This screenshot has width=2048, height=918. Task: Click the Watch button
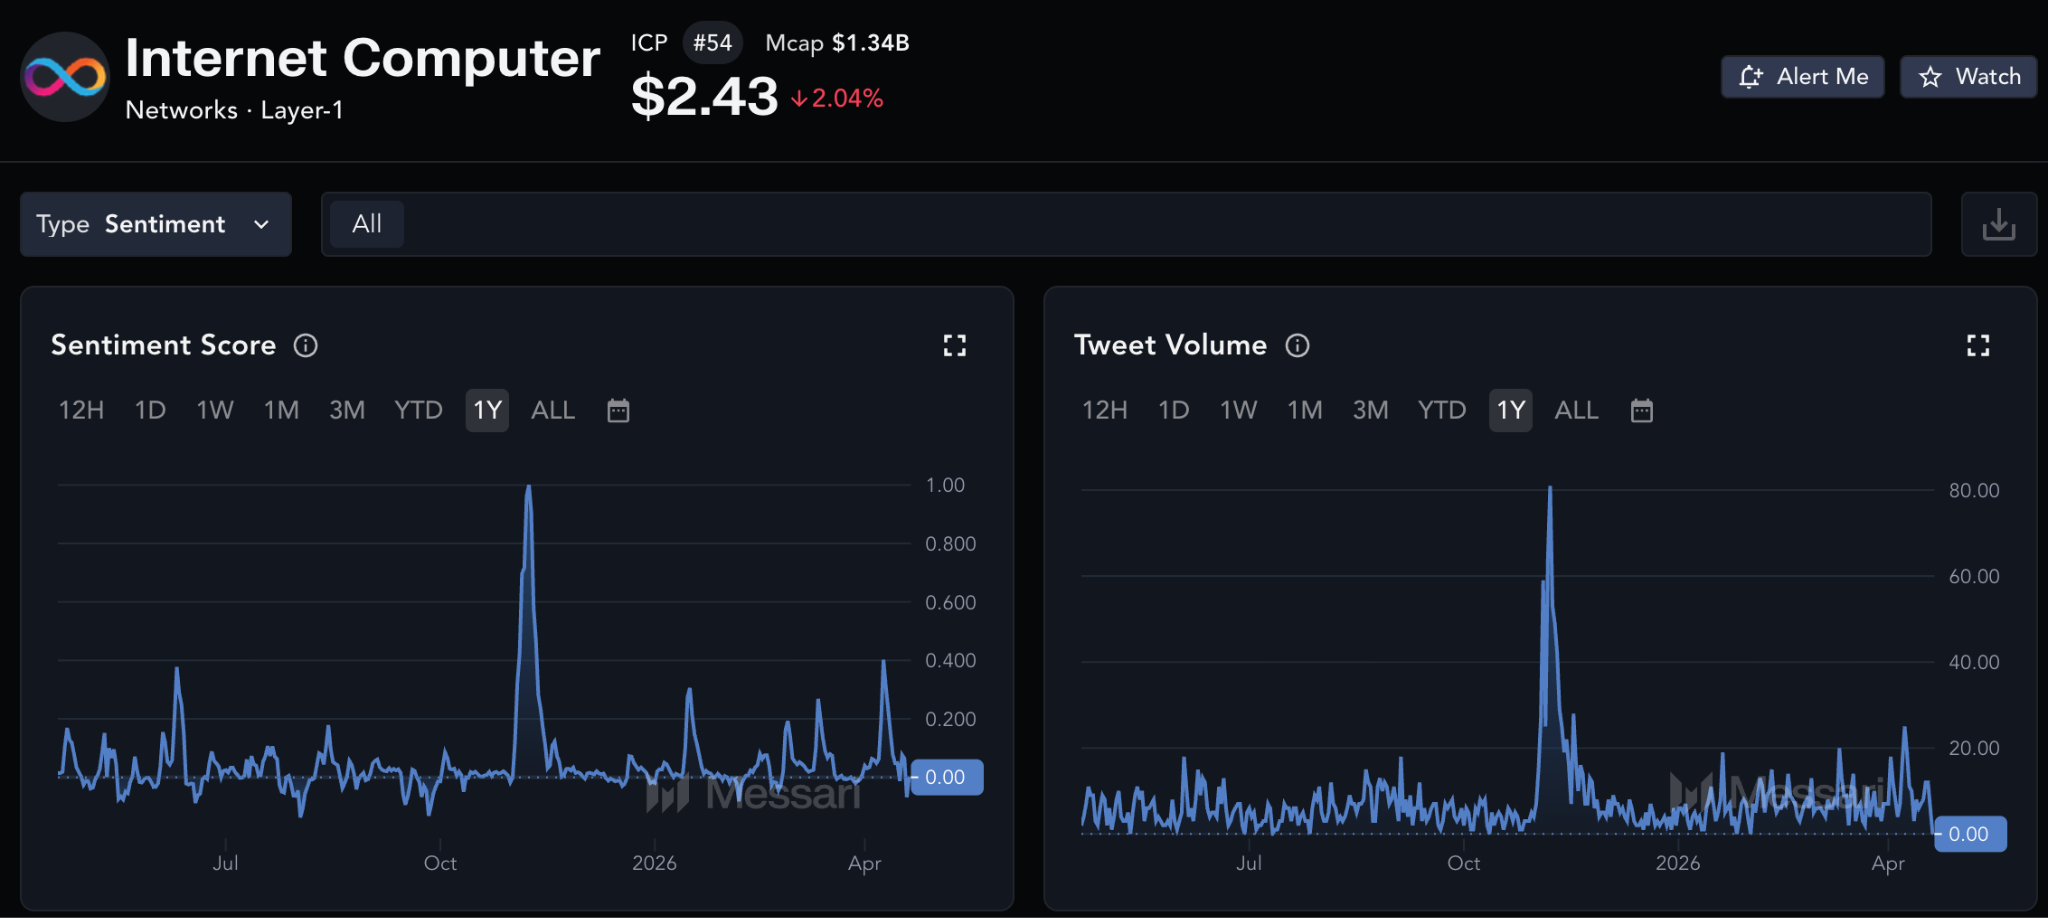1968,77
